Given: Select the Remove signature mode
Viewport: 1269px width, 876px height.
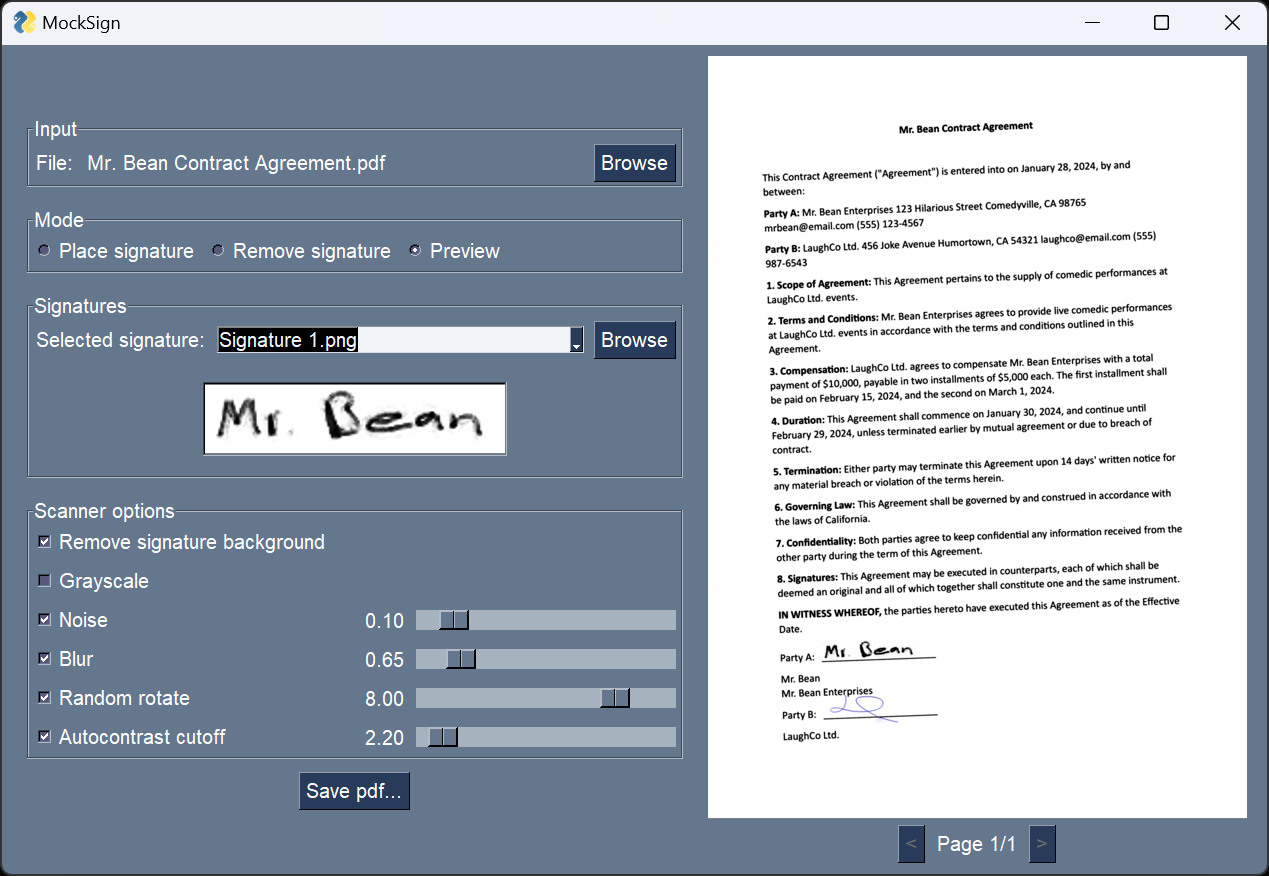Looking at the screenshot, I should [x=300, y=251].
